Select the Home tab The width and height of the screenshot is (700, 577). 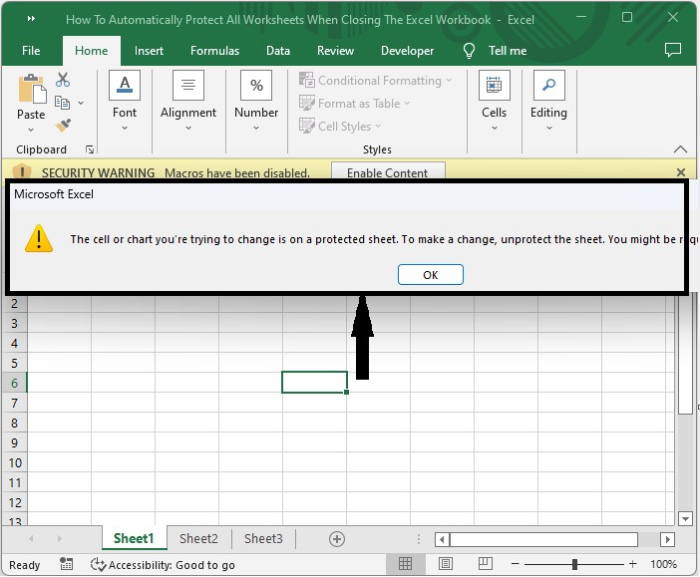pyautogui.click(x=92, y=51)
